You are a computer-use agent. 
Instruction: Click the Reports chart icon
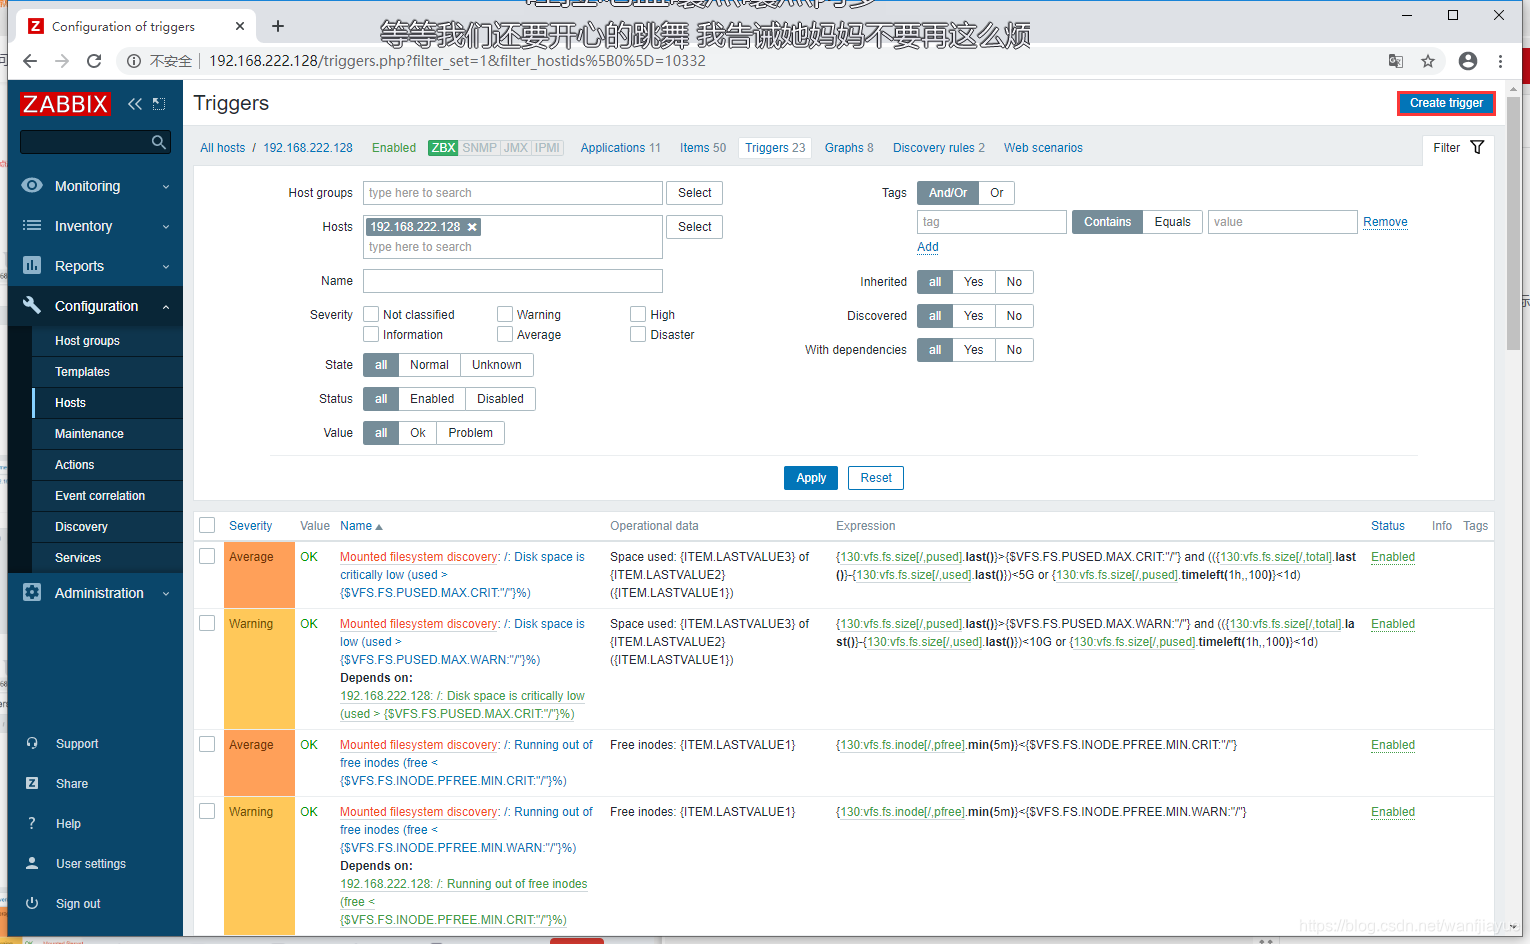coord(32,265)
